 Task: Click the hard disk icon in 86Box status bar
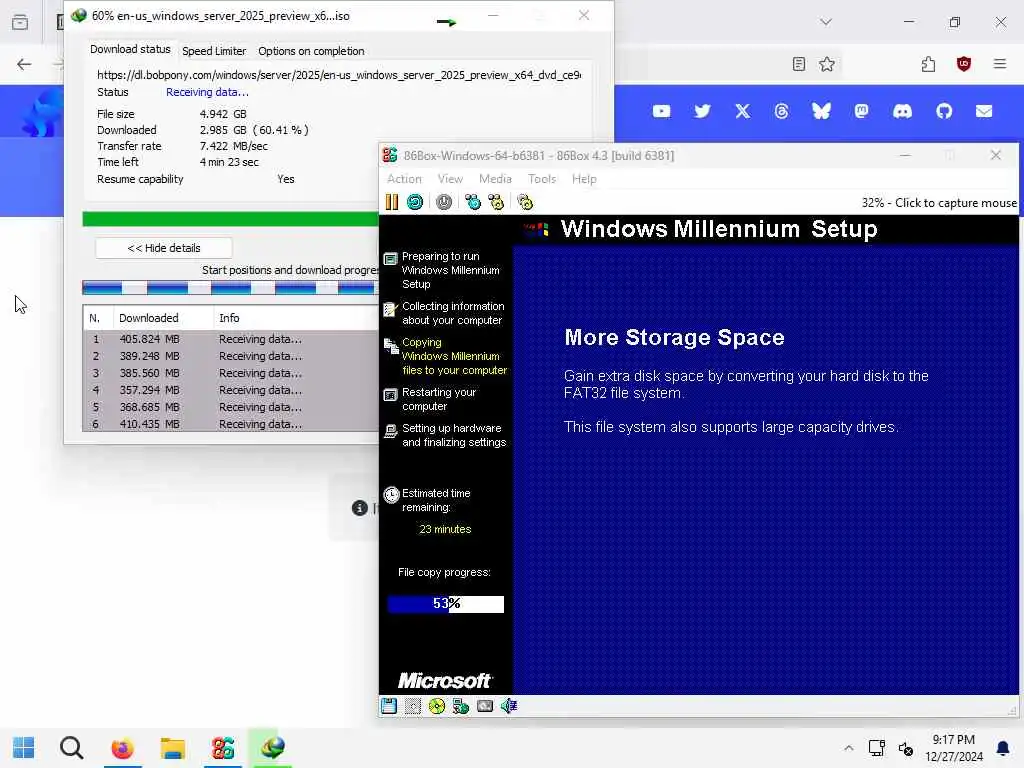(x=485, y=705)
